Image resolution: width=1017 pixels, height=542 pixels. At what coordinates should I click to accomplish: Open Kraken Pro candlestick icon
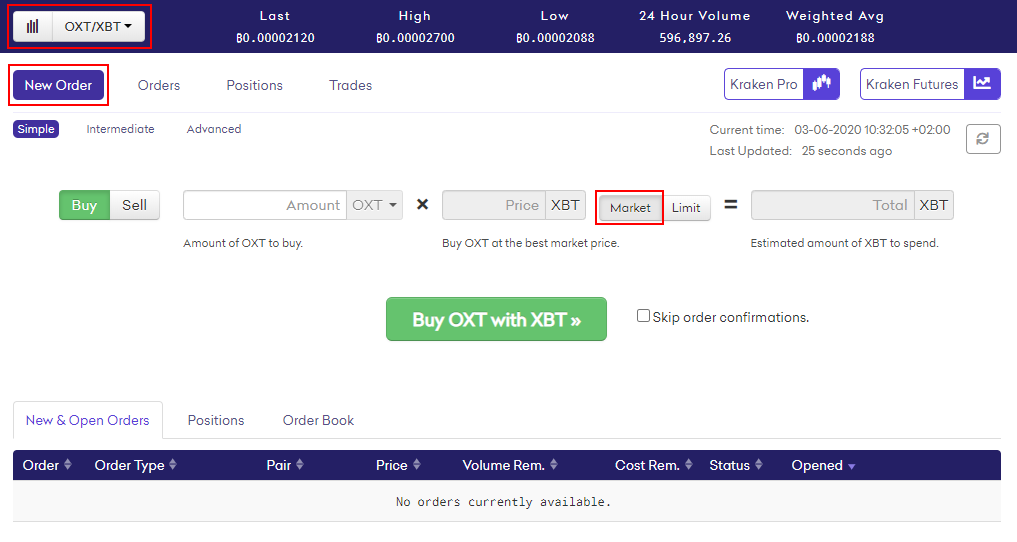coord(821,84)
